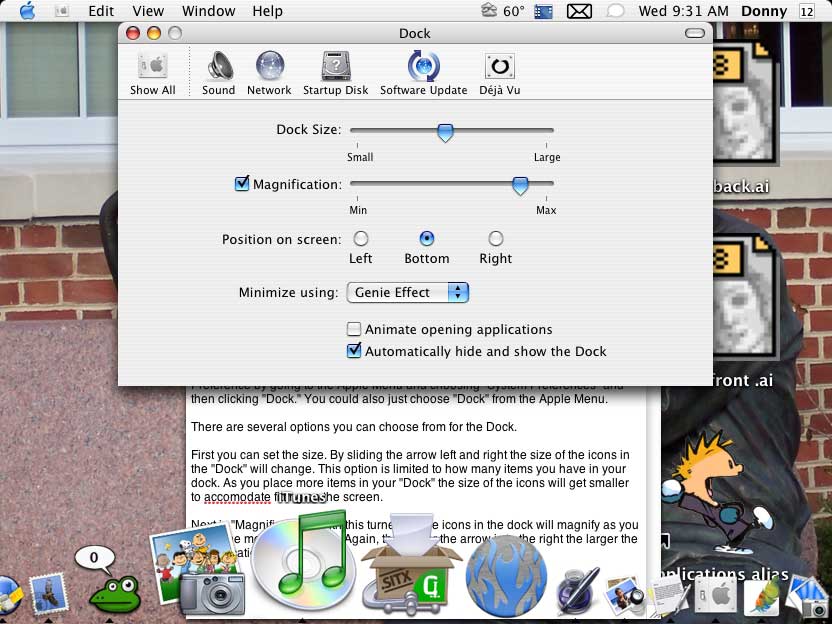Select the Right dock position
The image size is (832, 624).
(495, 239)
